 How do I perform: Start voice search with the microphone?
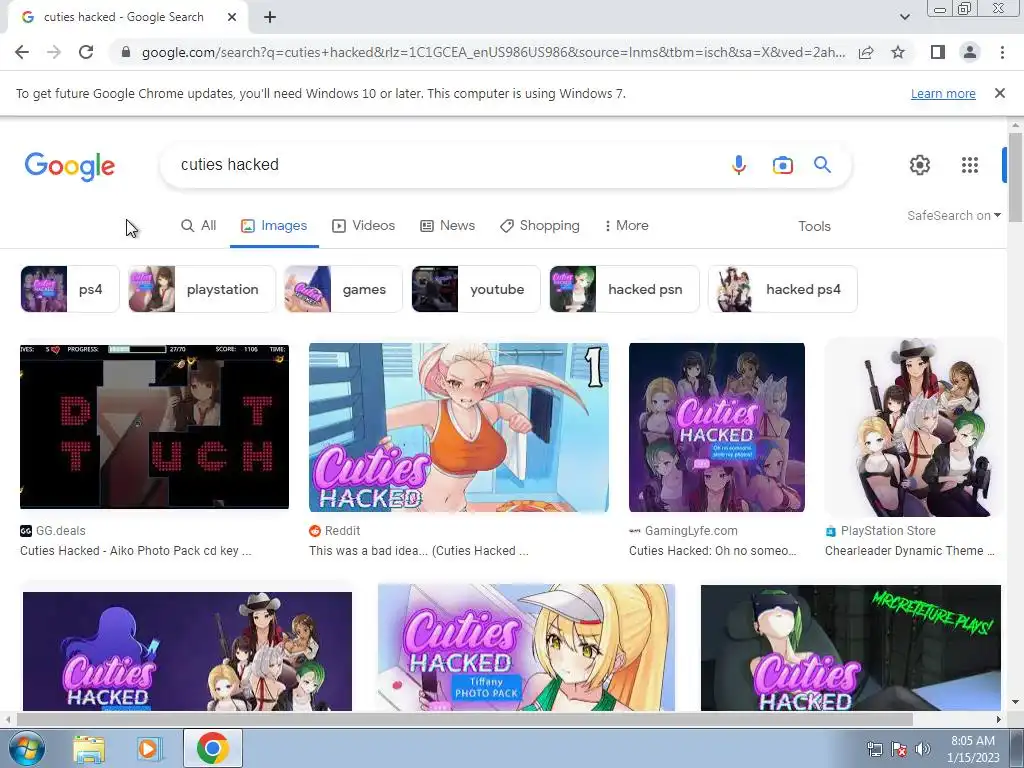point(739,165)
